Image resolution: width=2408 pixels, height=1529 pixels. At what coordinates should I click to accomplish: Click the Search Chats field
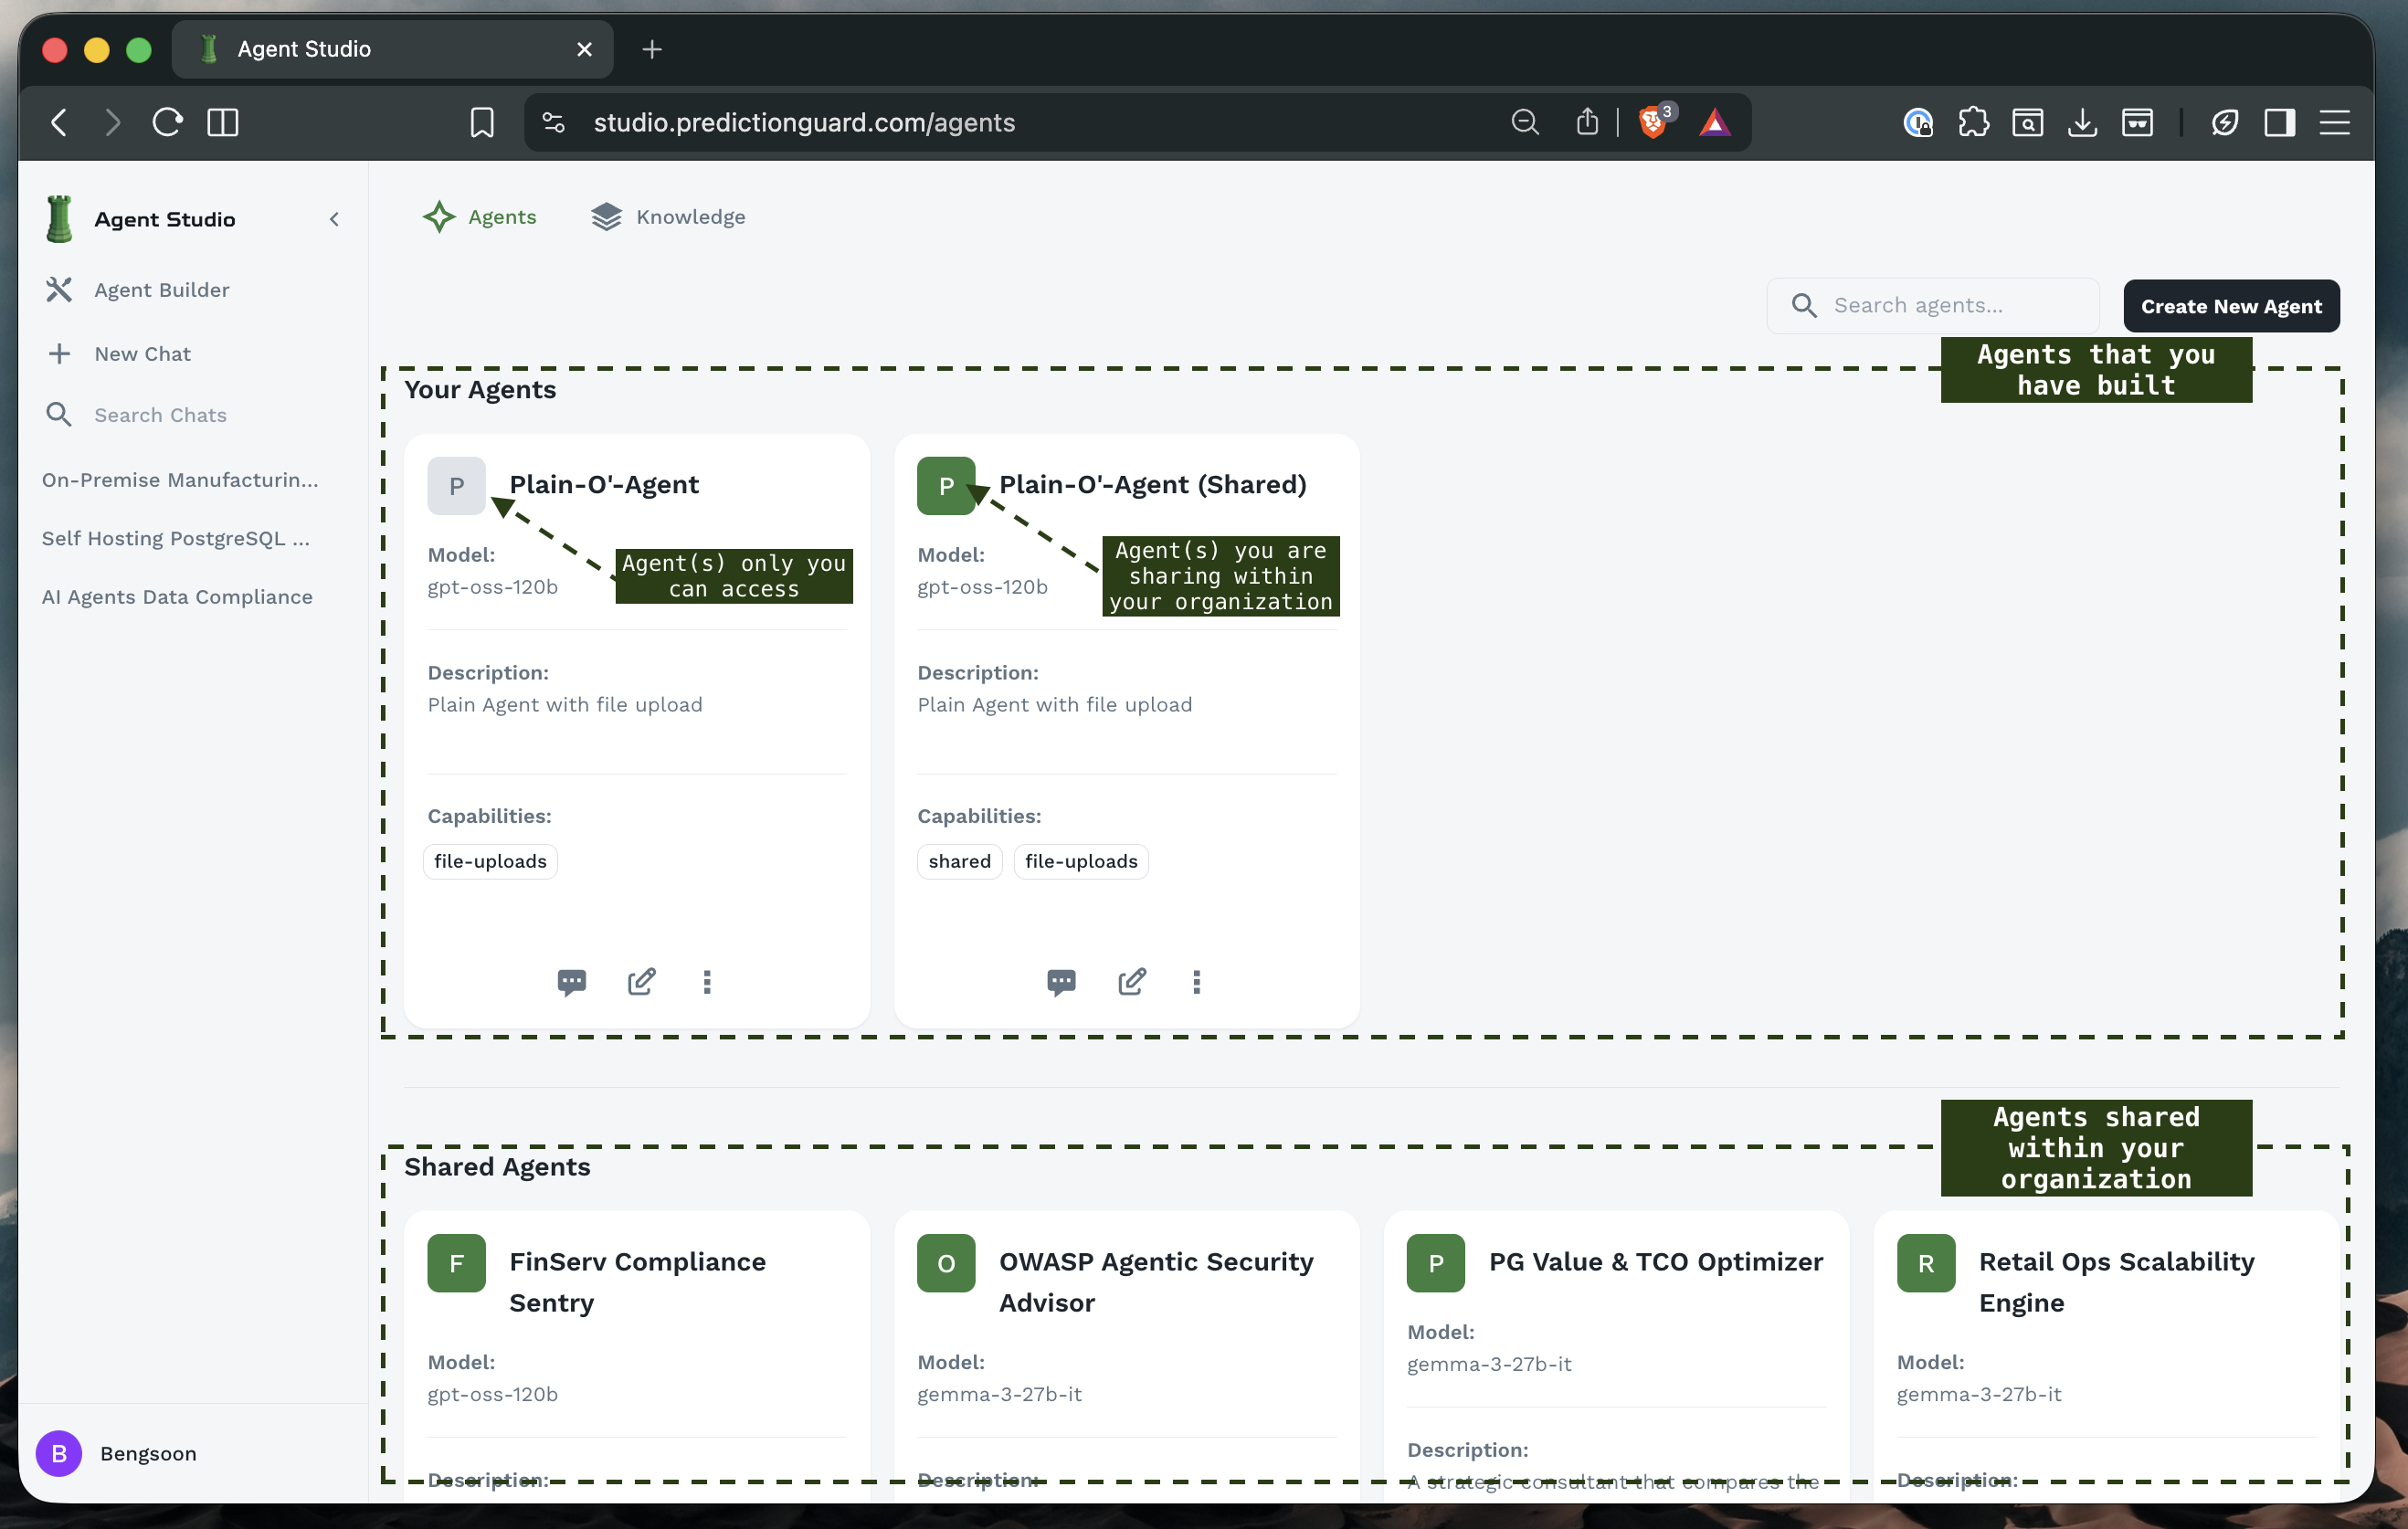(x=160, y=415)
